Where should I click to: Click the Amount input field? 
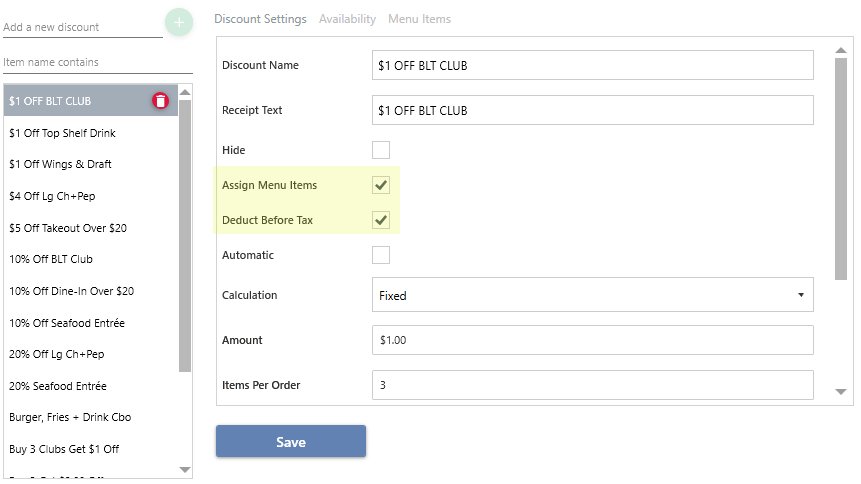592,340
